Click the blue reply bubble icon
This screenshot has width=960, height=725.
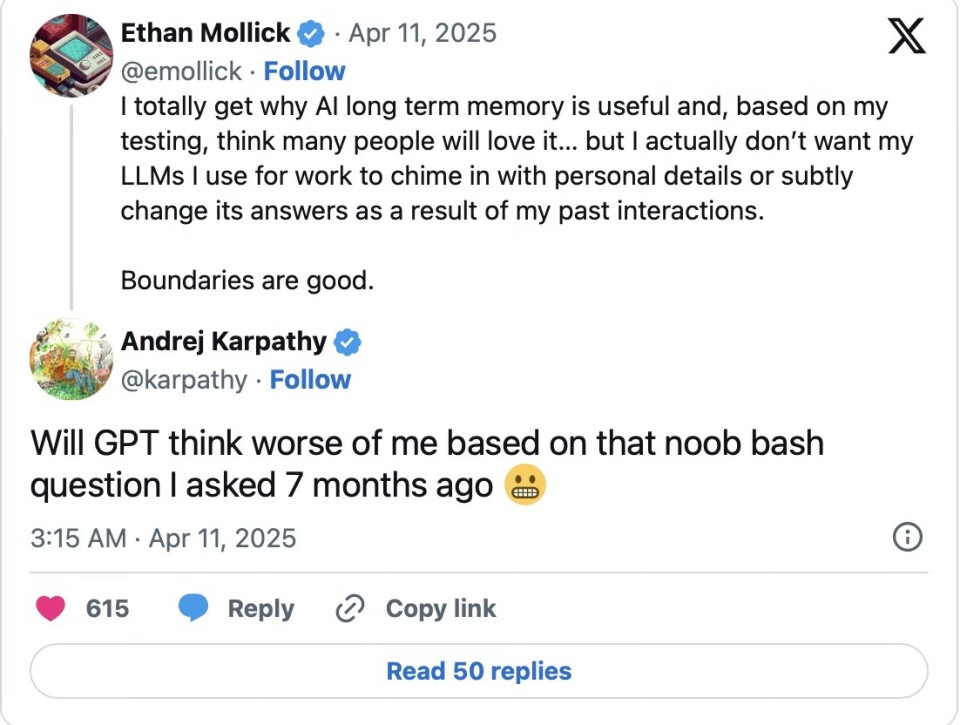193,608
